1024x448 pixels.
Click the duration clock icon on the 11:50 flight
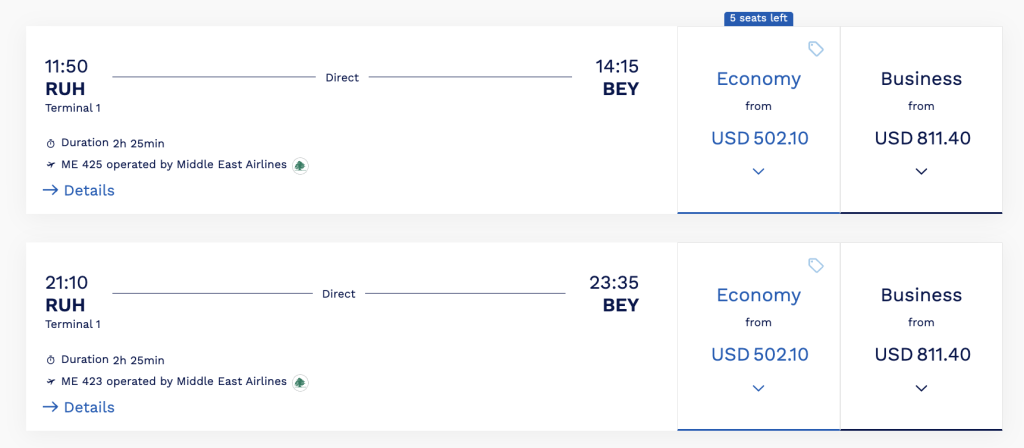pyautogui.click(x=51, y=144)
